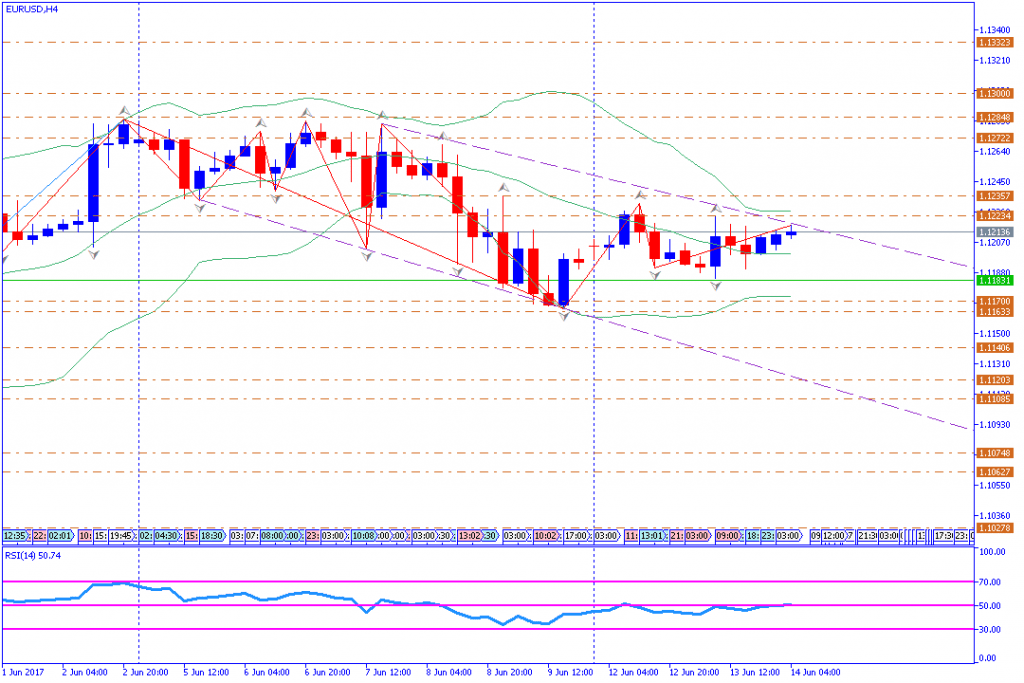Screen dimensions: 1024x683
Task: Click the gray current price tag 1.12136
Action: 995,232
